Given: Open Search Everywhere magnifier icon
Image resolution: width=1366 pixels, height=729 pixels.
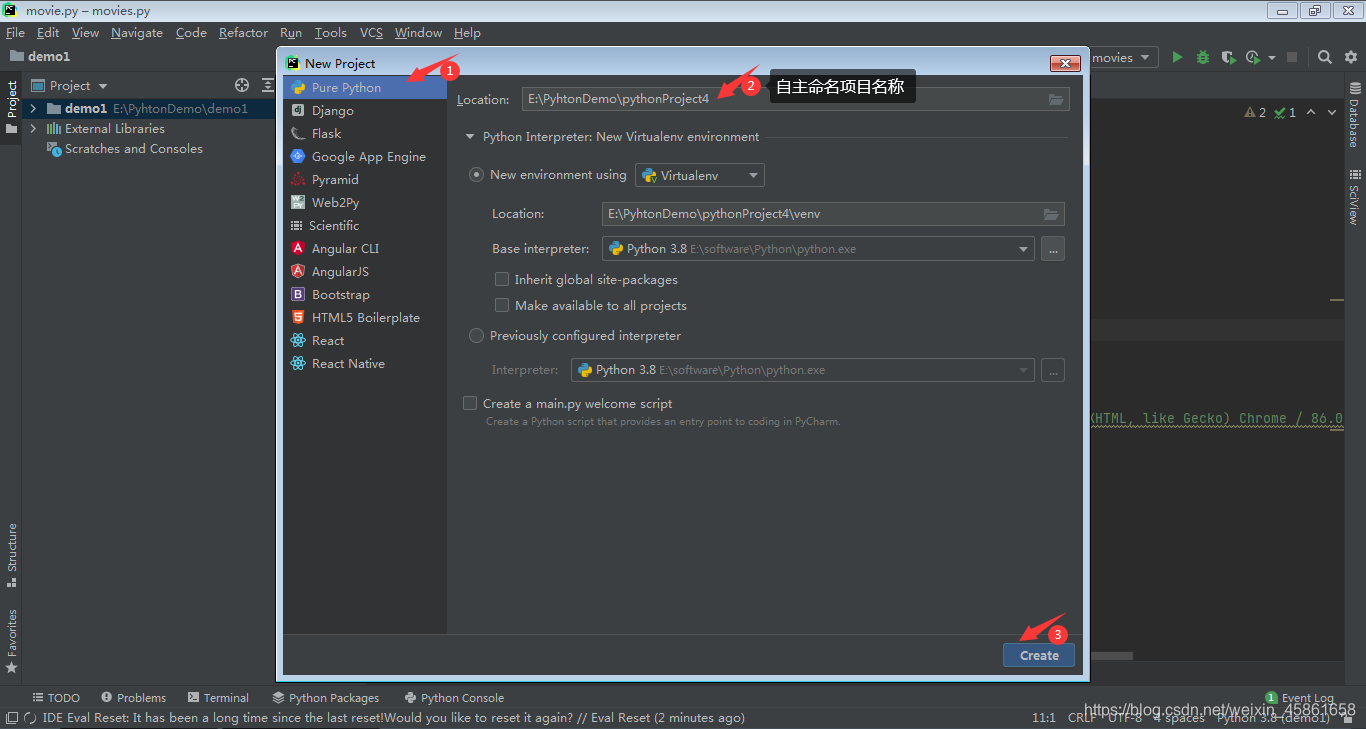Looking at the screenshot, I should (x=1324, y=58).
